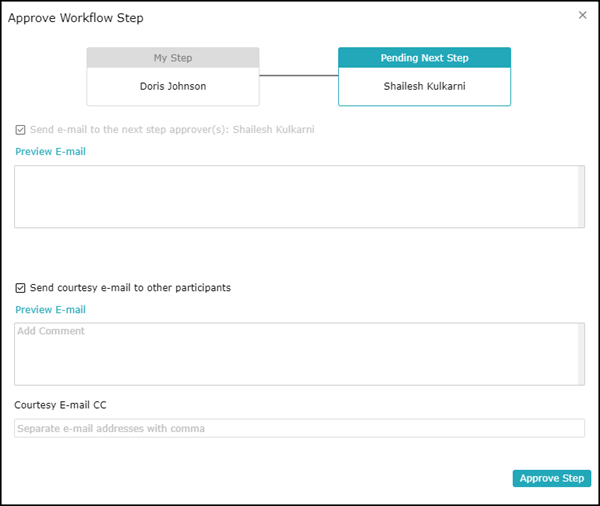Image resolution: width=600 pixels, height=506 pixels.
Task: Click the 'Send e-mail to the next step approver(s)' label text
Action: 172,130
